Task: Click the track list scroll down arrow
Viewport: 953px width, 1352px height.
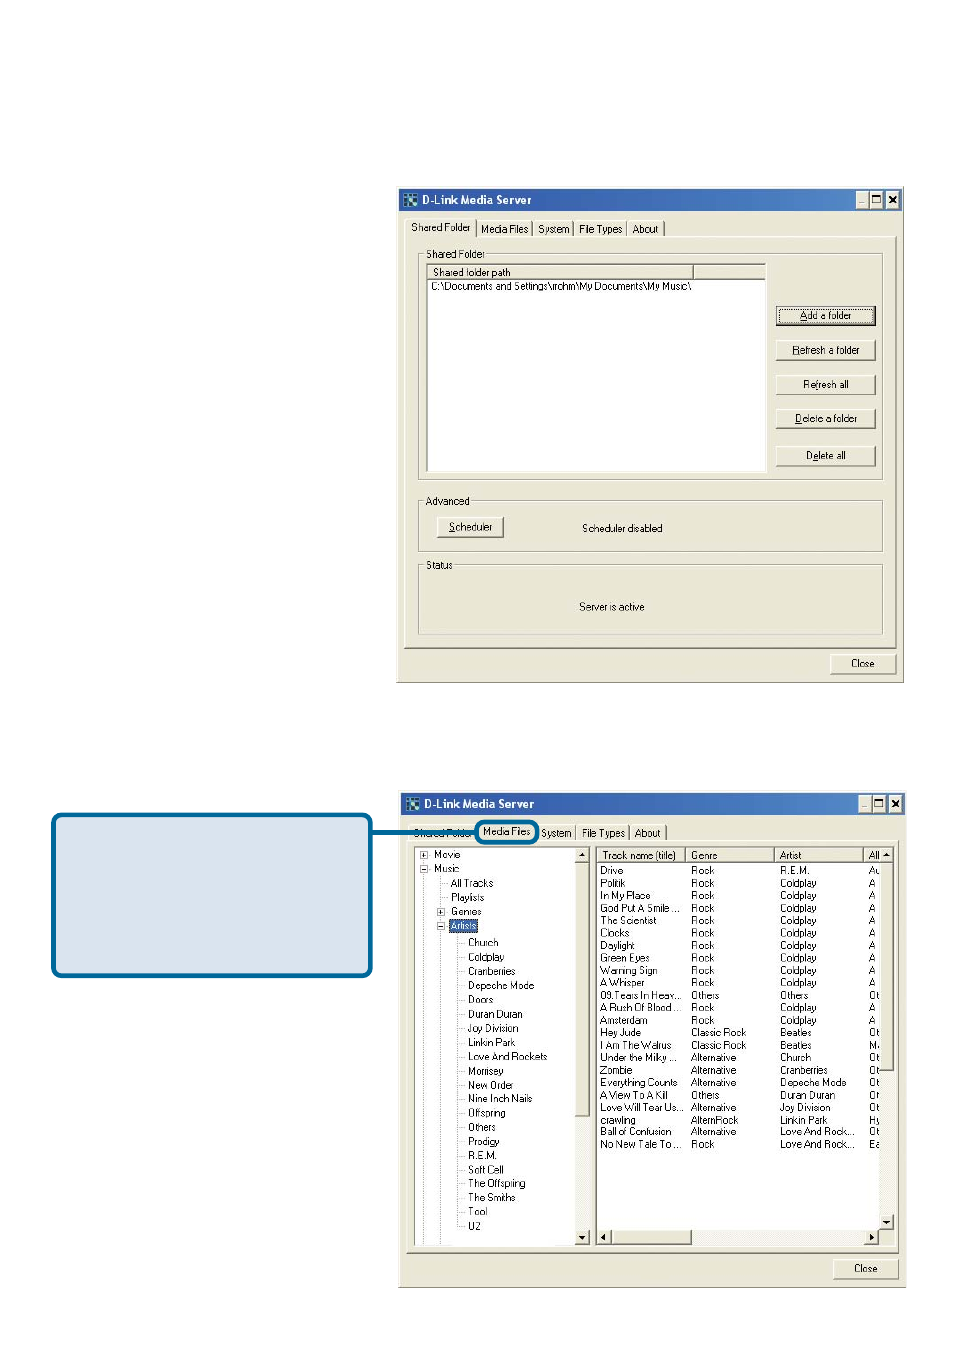Action: pos(886,1222)
